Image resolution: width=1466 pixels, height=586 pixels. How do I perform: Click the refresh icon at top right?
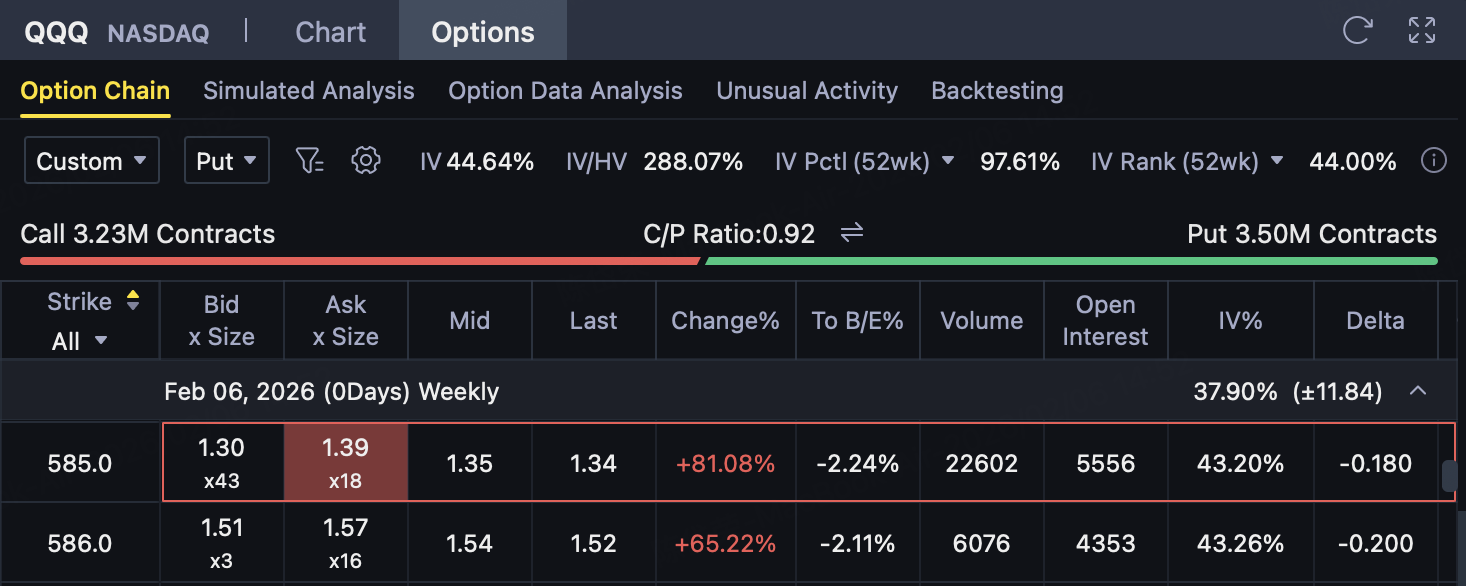(1356, 30)
